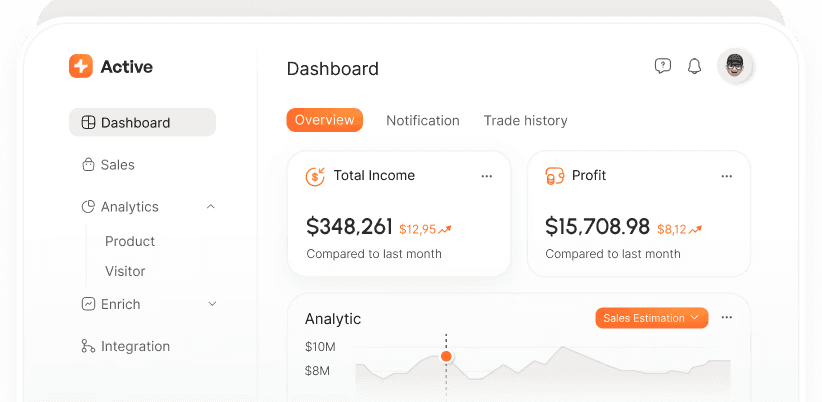Open the user profile avatar

735,67
